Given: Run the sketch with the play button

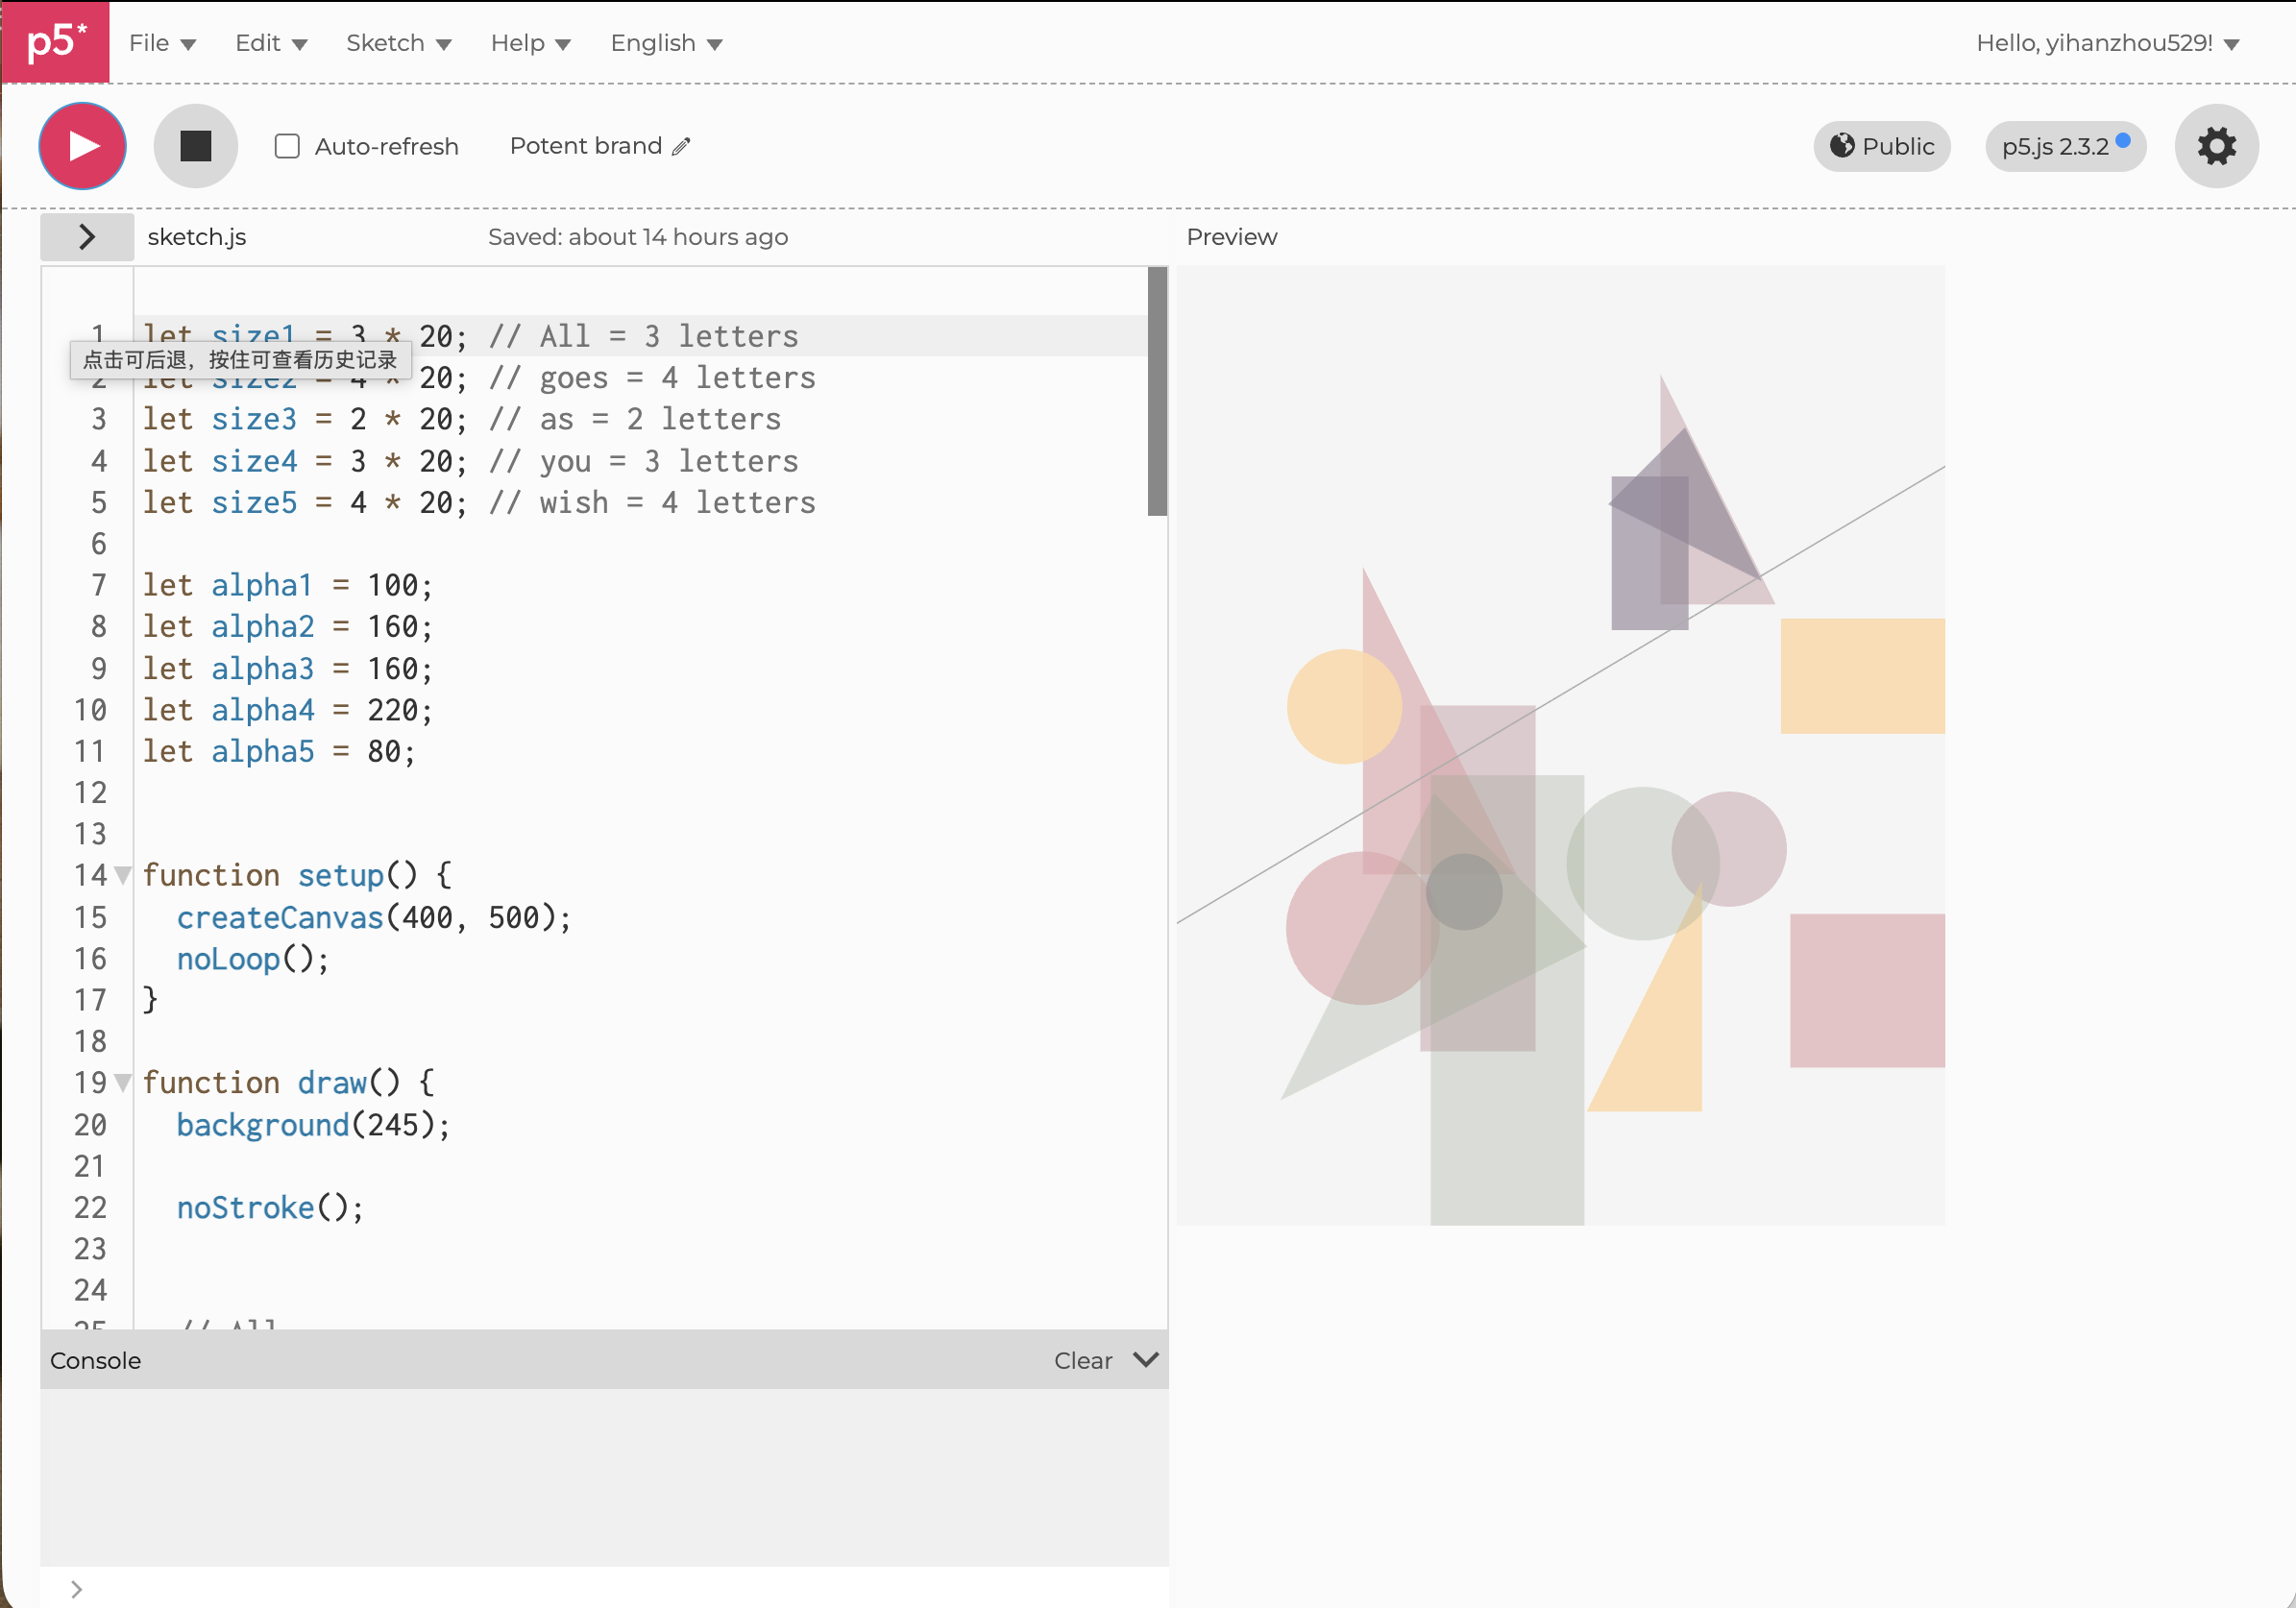Looking at the screenshot, I should click(x=82, y=146).
